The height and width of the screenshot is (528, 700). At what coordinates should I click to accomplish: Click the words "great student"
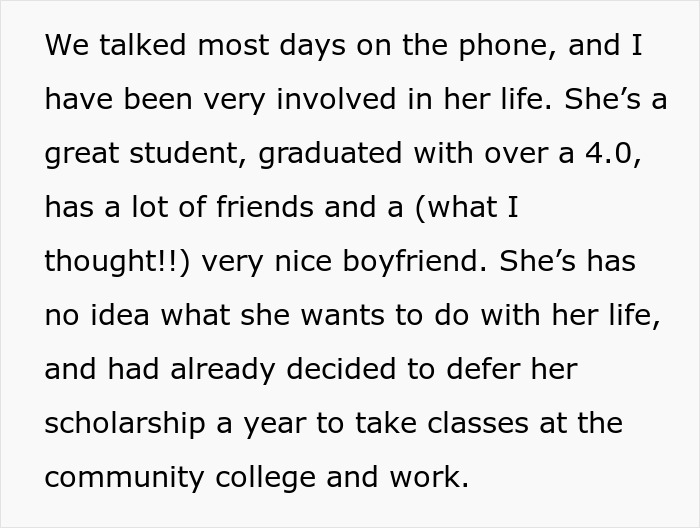pyautogui.click(x=143, y=154)
